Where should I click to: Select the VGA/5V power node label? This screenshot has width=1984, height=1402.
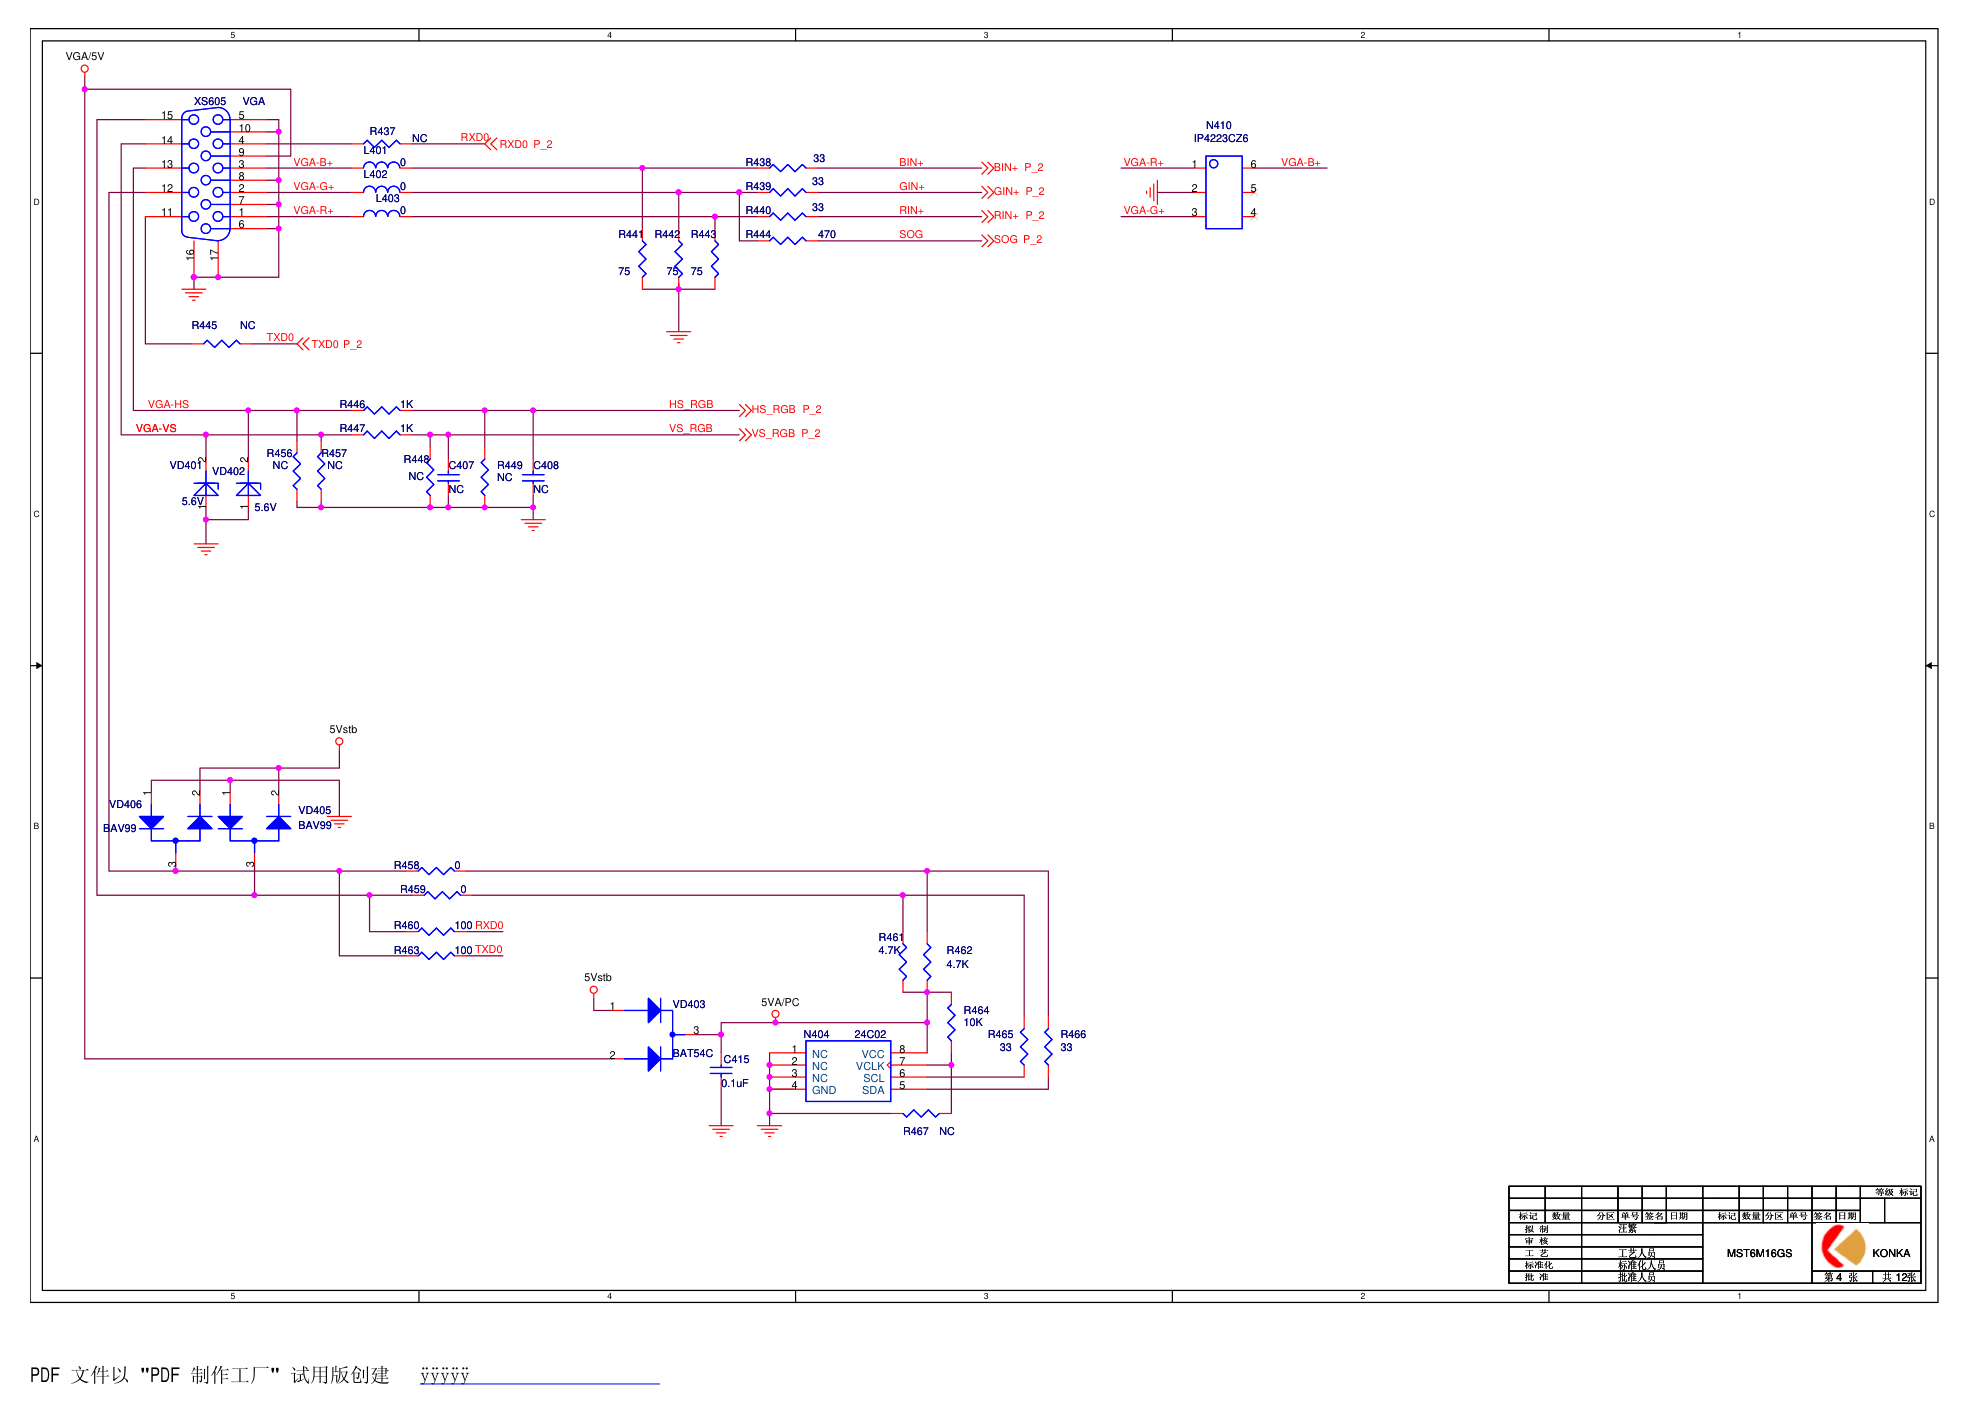pyautogui.click(x=85, y=57)
